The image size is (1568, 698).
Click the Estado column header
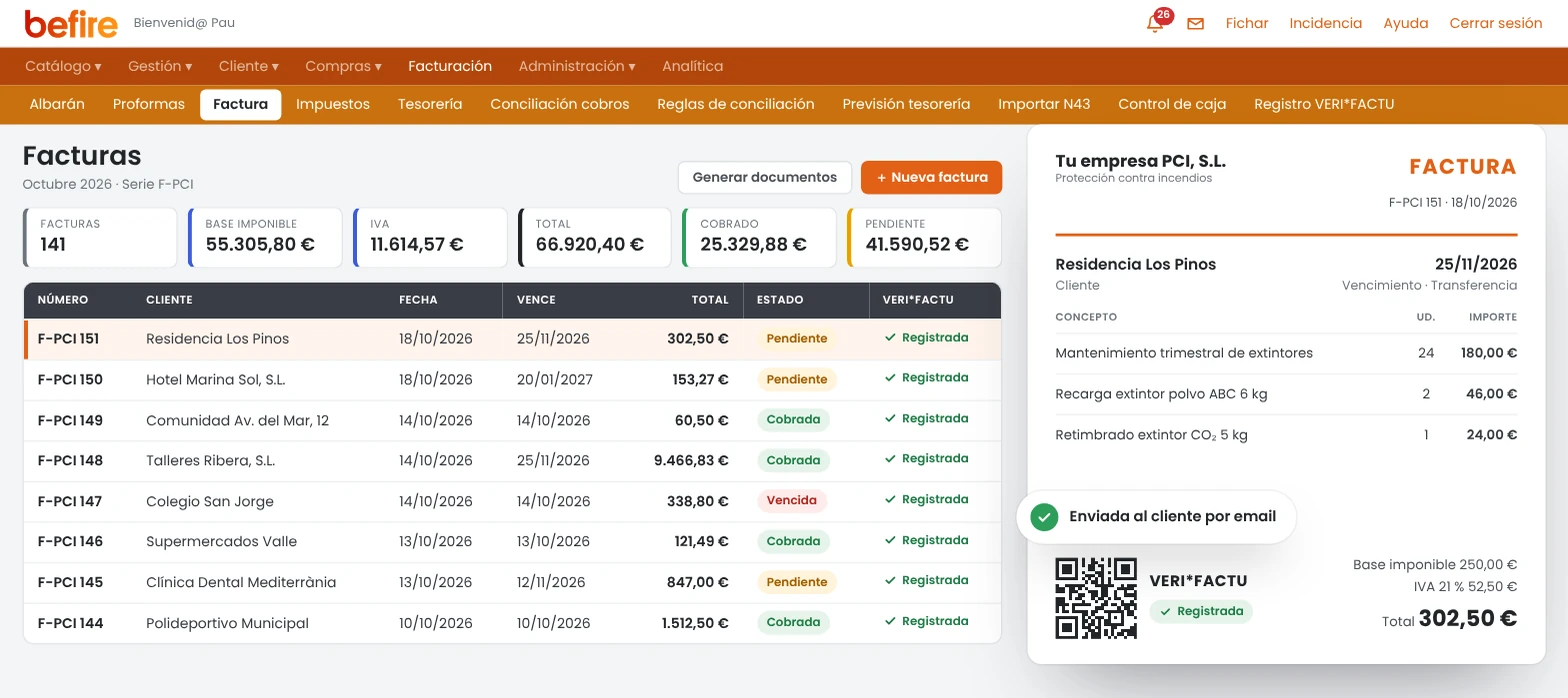click(x=780, y=300)
